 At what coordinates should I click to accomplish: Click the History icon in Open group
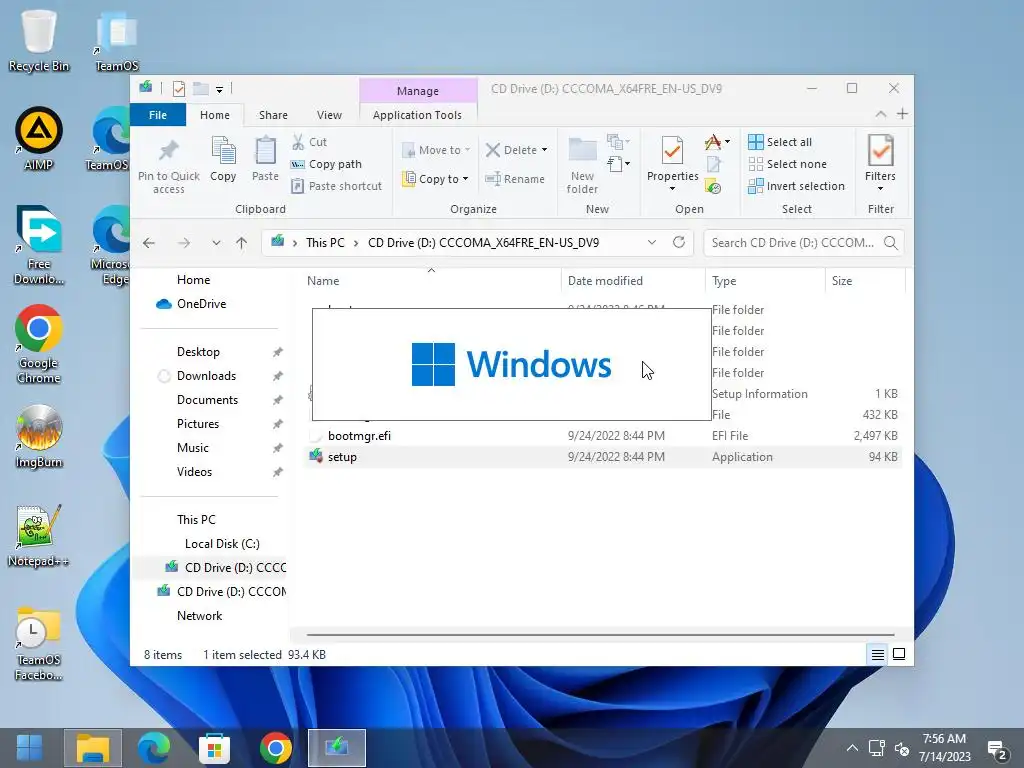point(713,187)
